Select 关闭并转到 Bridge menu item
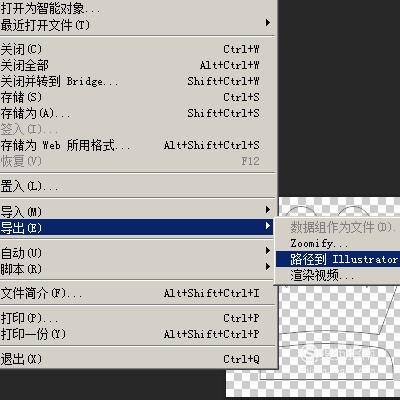 click(x=137, y=81)
